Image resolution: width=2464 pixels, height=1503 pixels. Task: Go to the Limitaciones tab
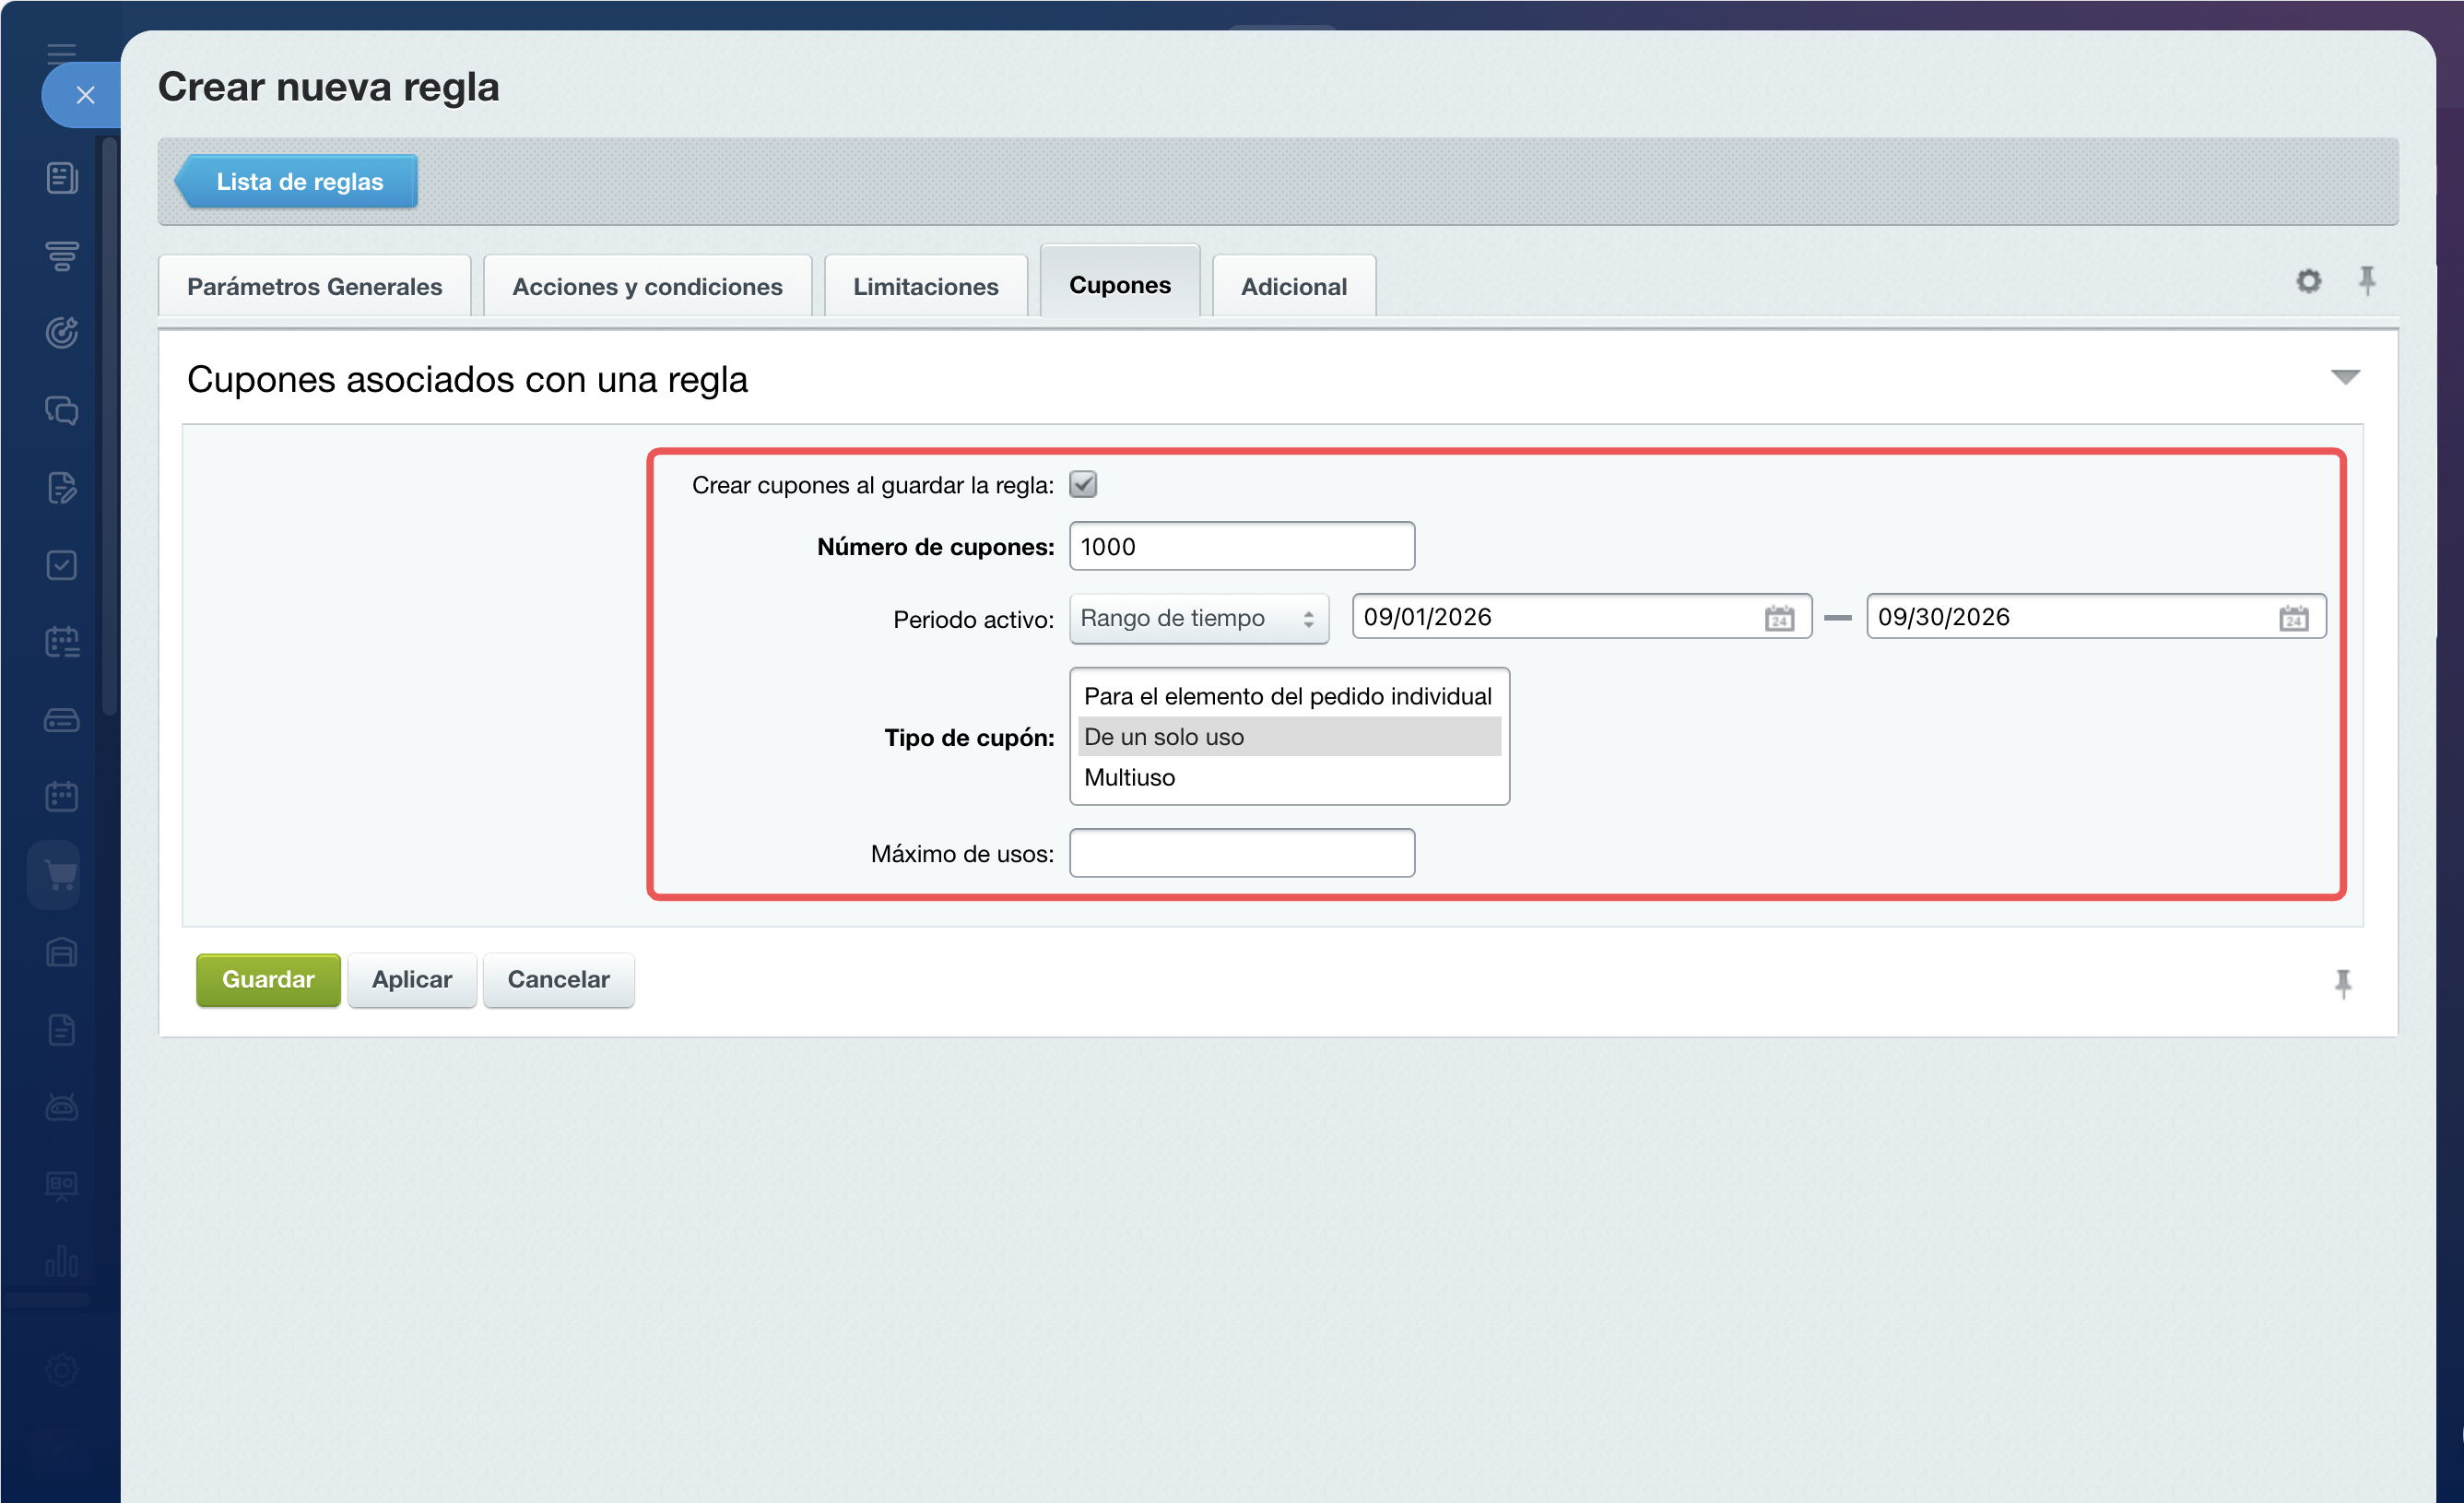coord(925,287)
